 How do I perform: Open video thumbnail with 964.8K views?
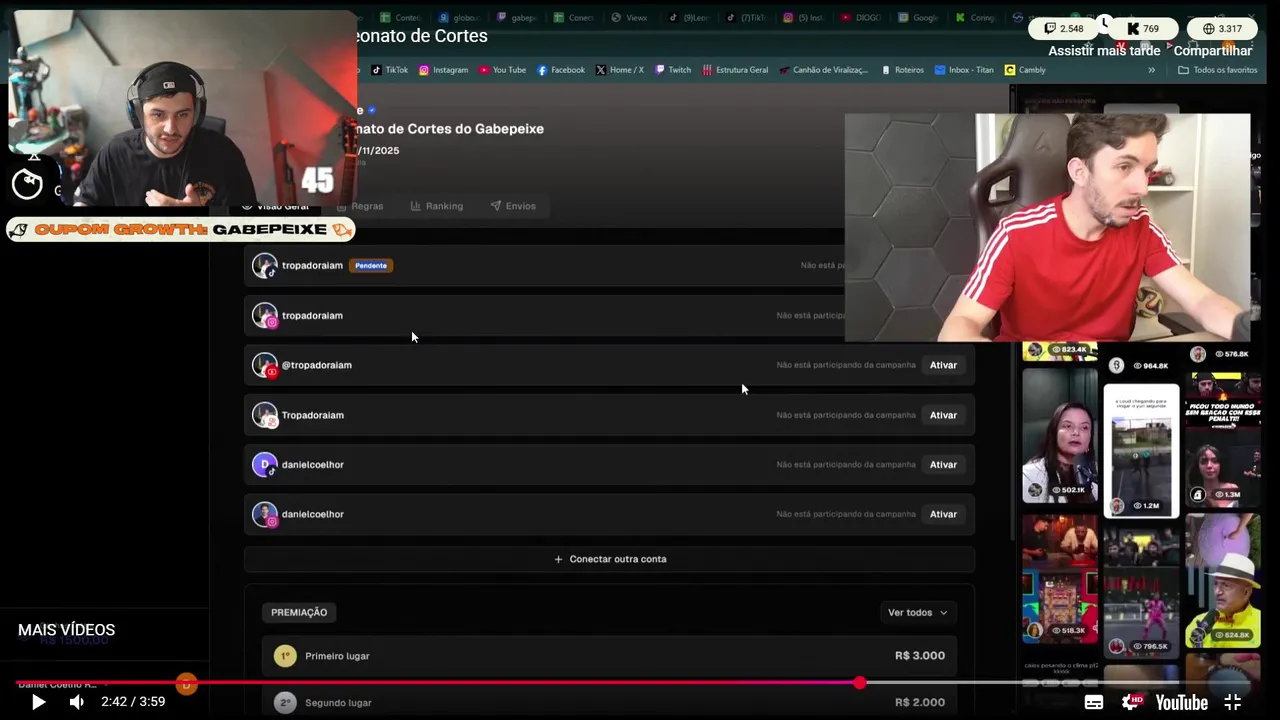point(1141,362)
